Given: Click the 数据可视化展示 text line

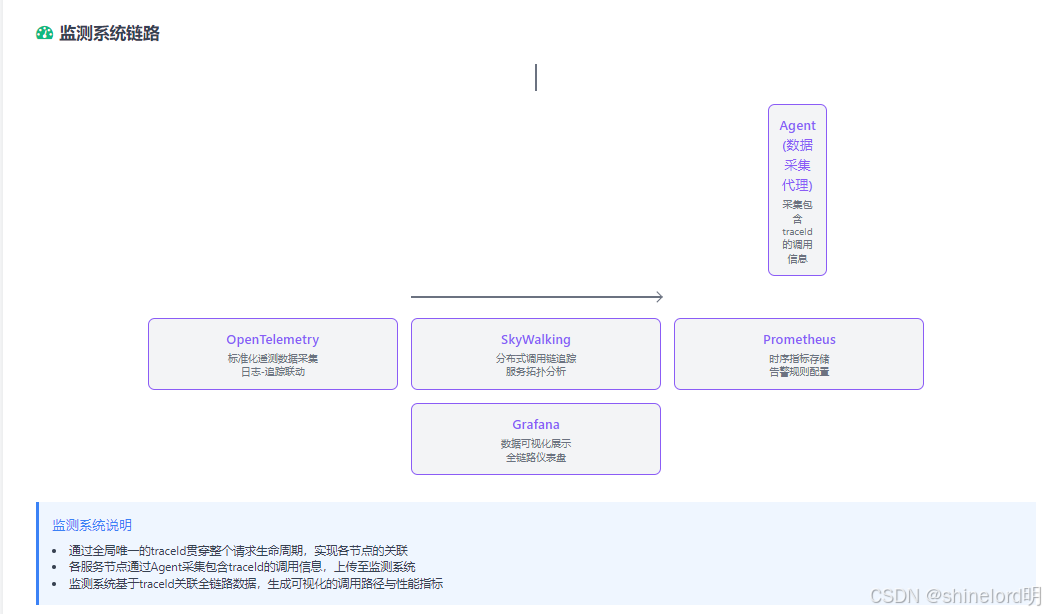Looking at the screenshot, I should [536, 444].
